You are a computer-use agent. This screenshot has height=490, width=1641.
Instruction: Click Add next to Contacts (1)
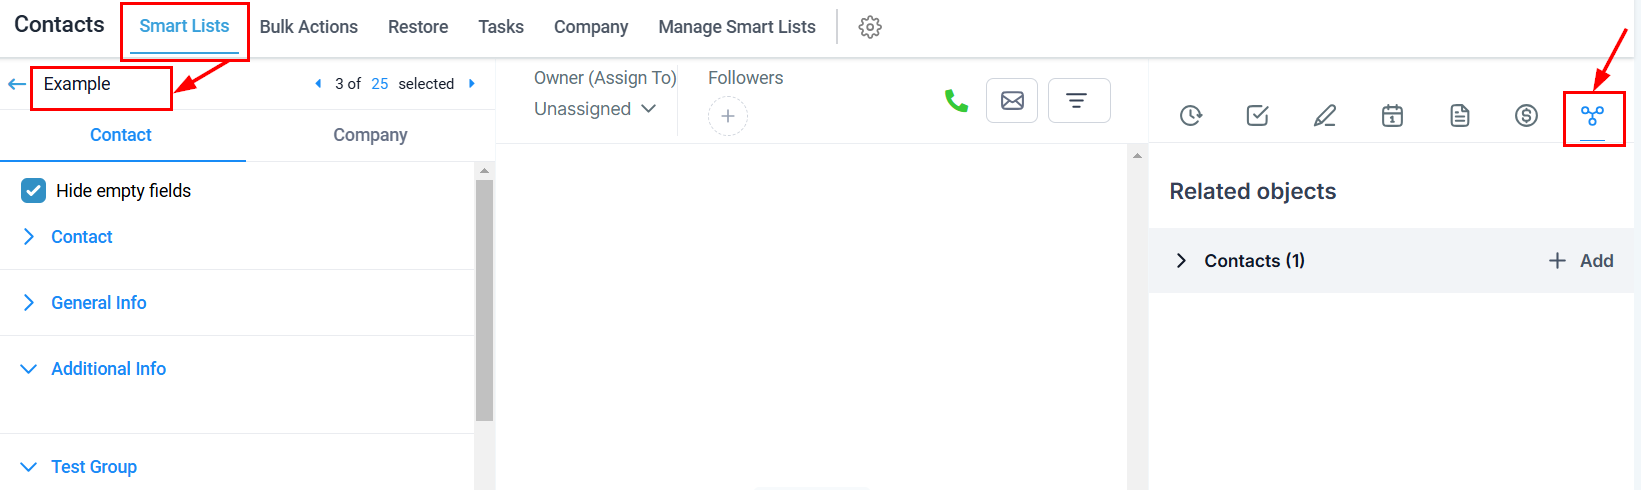[x=1581, y=261]
